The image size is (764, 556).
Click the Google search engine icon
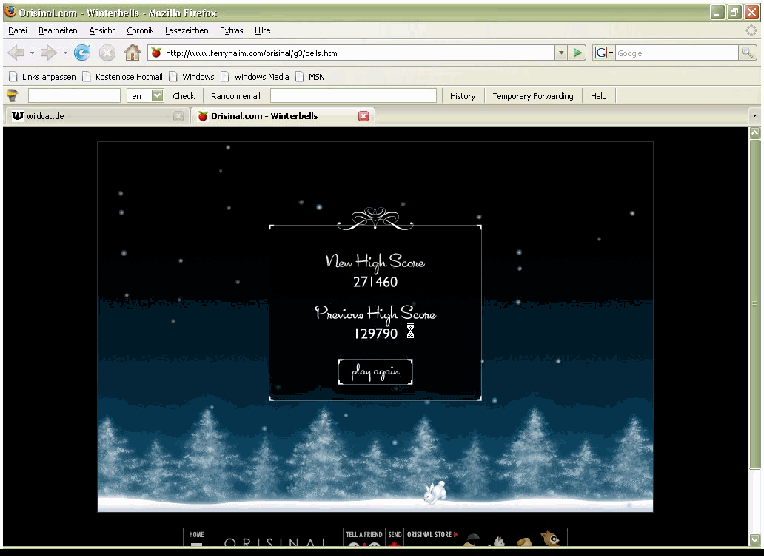pos(603,53)
